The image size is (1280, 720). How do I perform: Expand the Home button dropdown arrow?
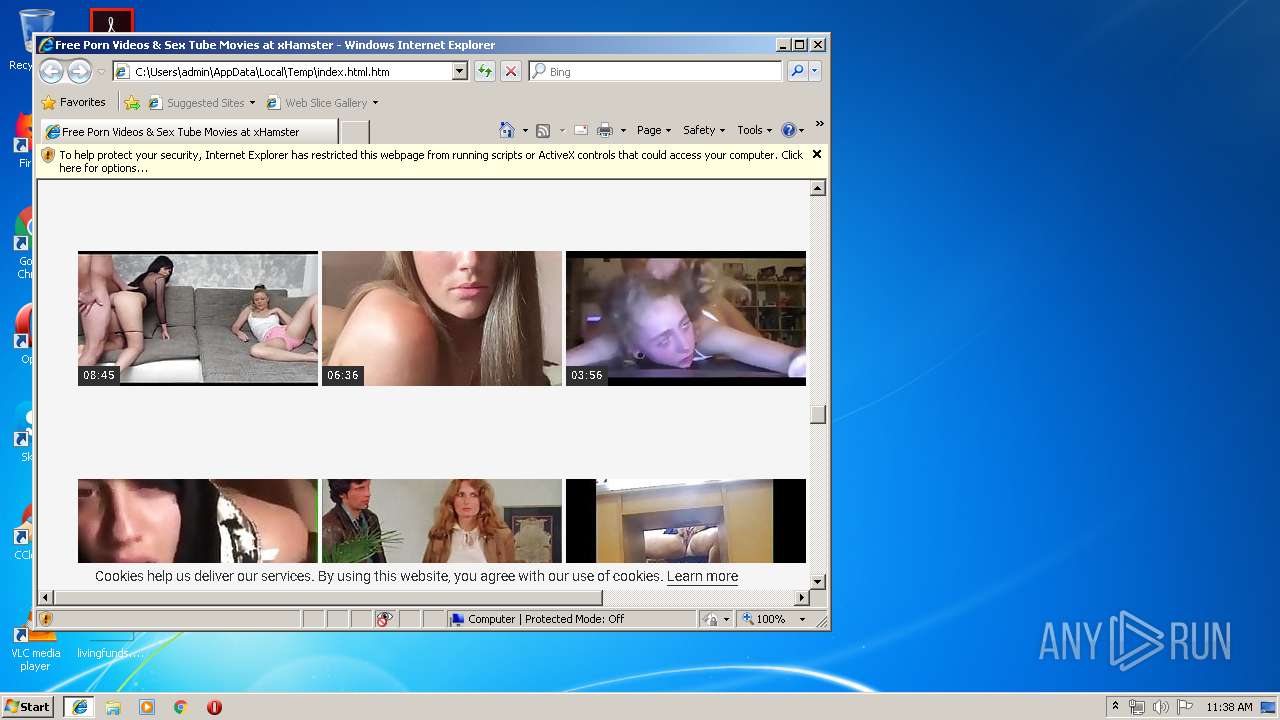pos(525,130)
